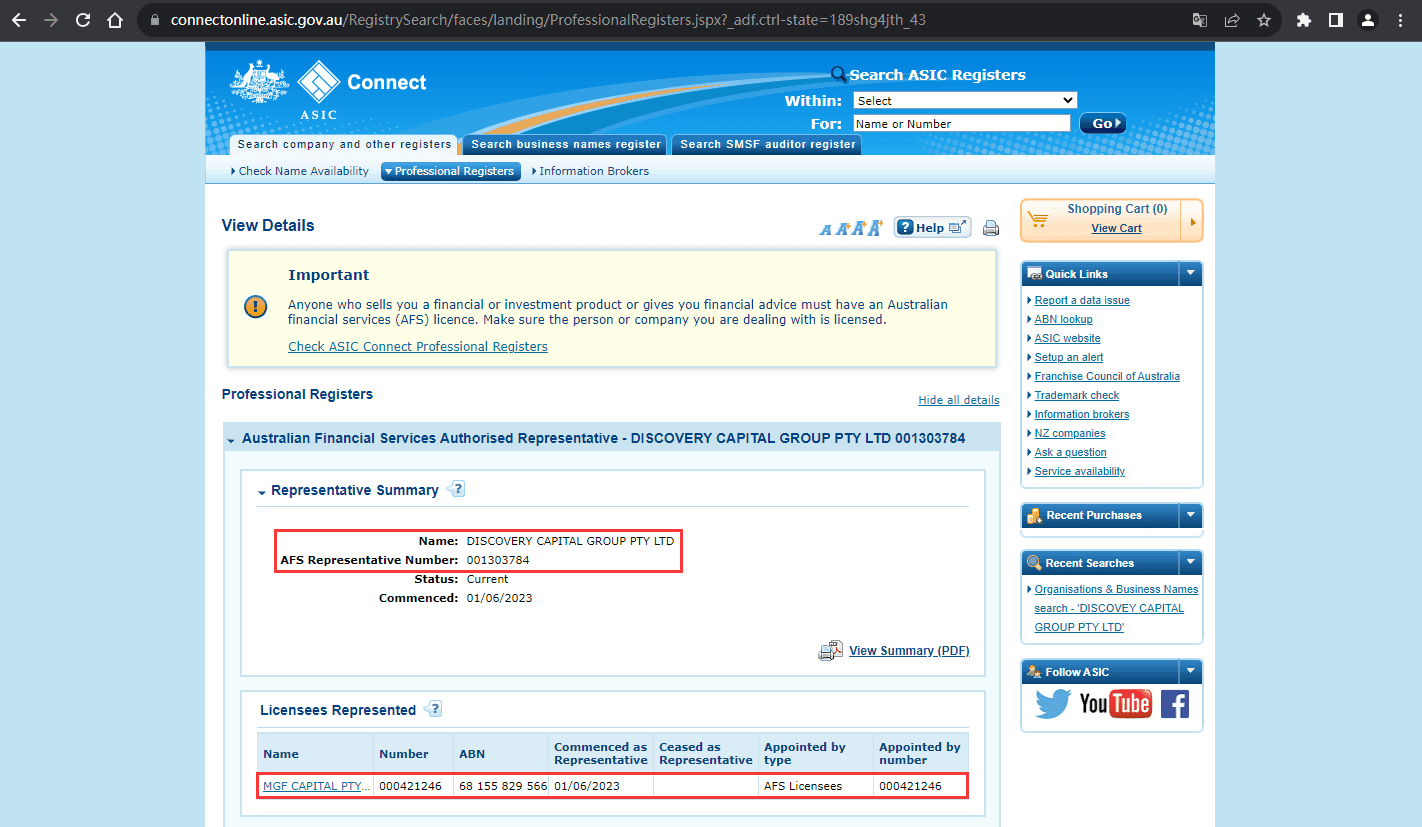Screen dimensions: 1422x827
Task: Open Report a data issue link
Action: point(1082,300)
